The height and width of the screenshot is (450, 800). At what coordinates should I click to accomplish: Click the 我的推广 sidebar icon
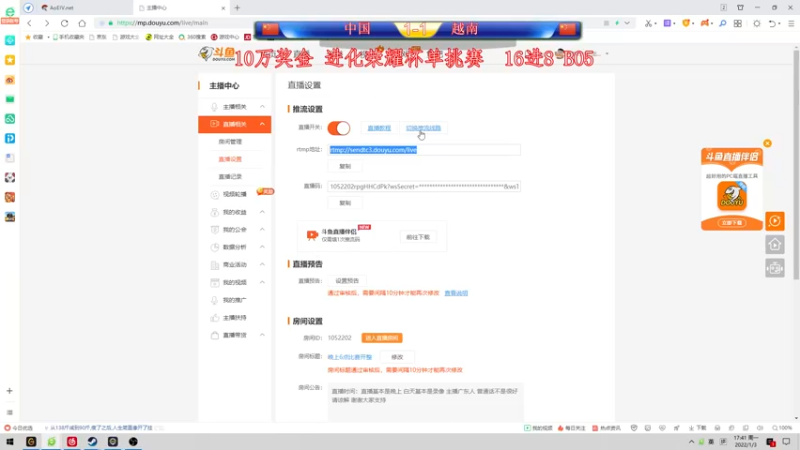pos(215,300)
